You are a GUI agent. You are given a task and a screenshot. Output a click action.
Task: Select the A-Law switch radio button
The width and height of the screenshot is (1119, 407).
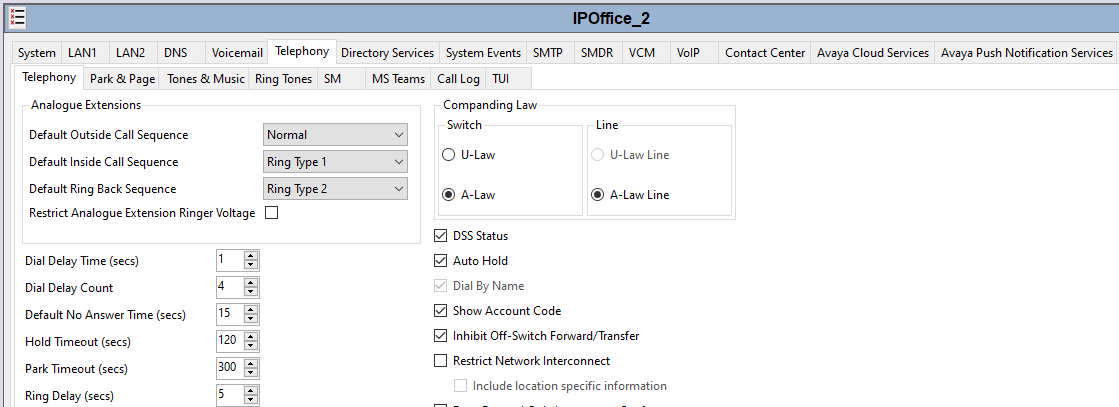(x=448, y=194)
